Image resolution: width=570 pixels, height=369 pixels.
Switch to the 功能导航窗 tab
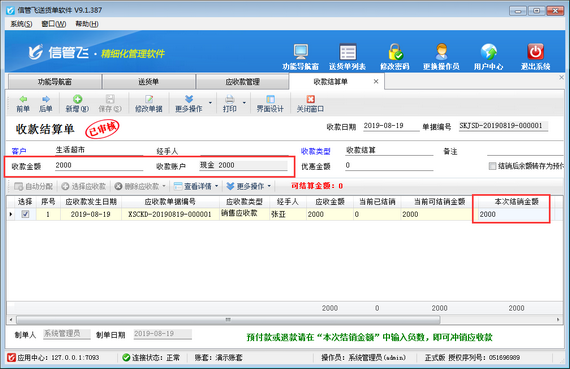55,82
